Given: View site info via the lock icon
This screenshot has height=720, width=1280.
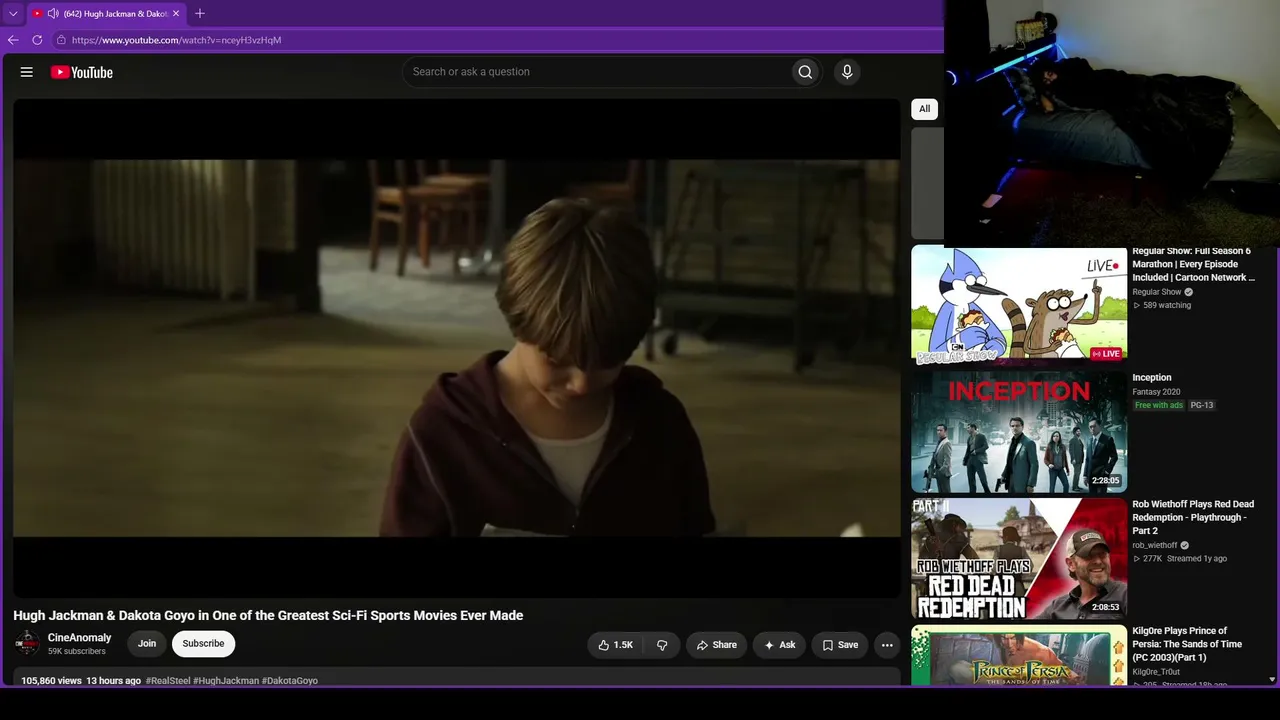Looking at the screenshot, I should point(61,40).
